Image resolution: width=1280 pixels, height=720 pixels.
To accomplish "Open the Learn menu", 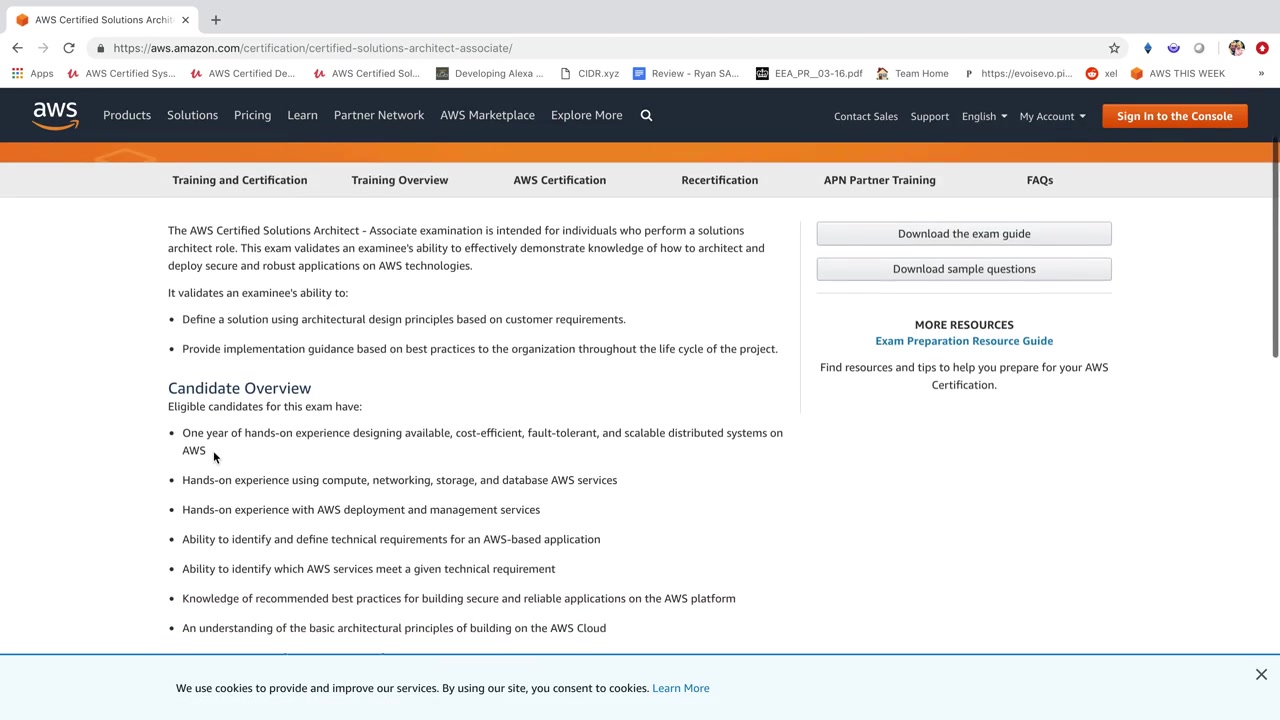I will coord(302,115).
